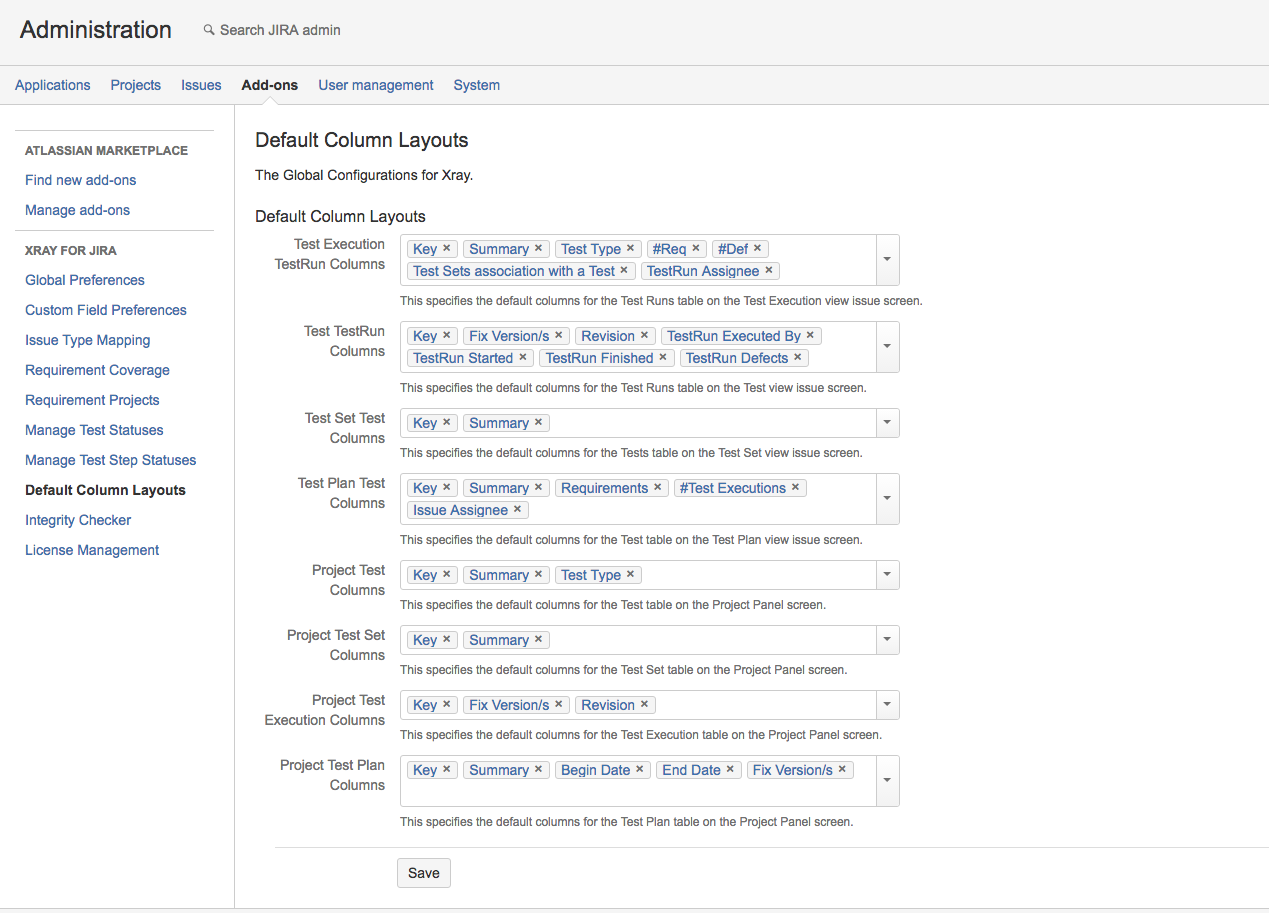The image size is (1269, 913).
Task: Open Manage Test Statuses page
Action: (x=94, y=430)
